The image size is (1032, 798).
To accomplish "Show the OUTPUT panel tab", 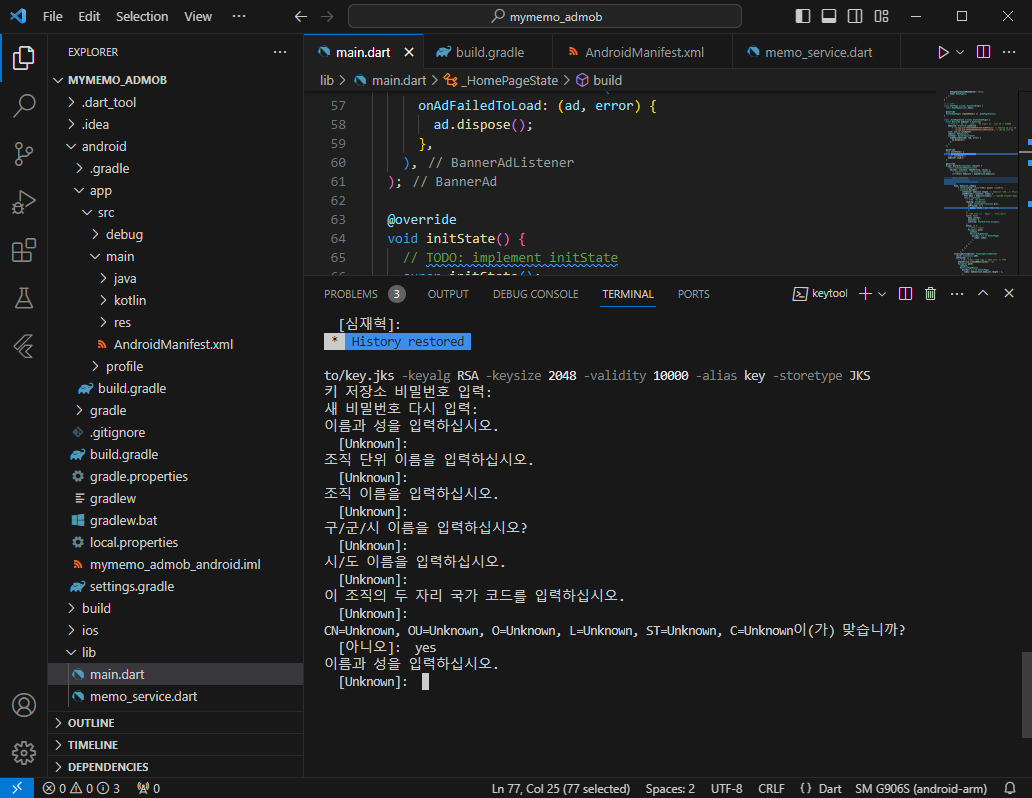I will coord(448,294).
